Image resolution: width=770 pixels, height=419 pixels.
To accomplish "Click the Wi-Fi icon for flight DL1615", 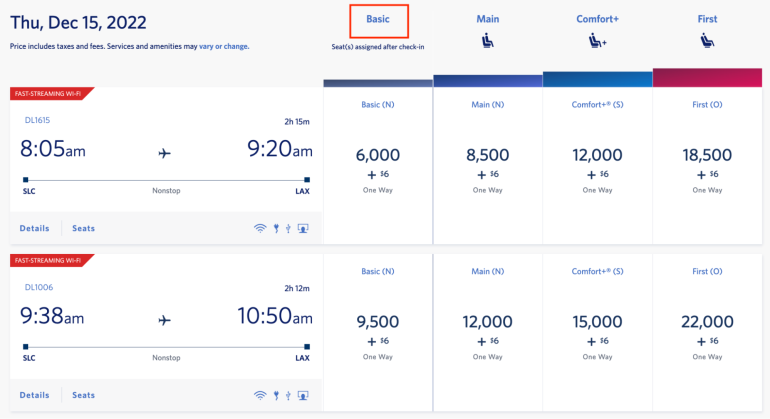I will click(x=260, y=228).
